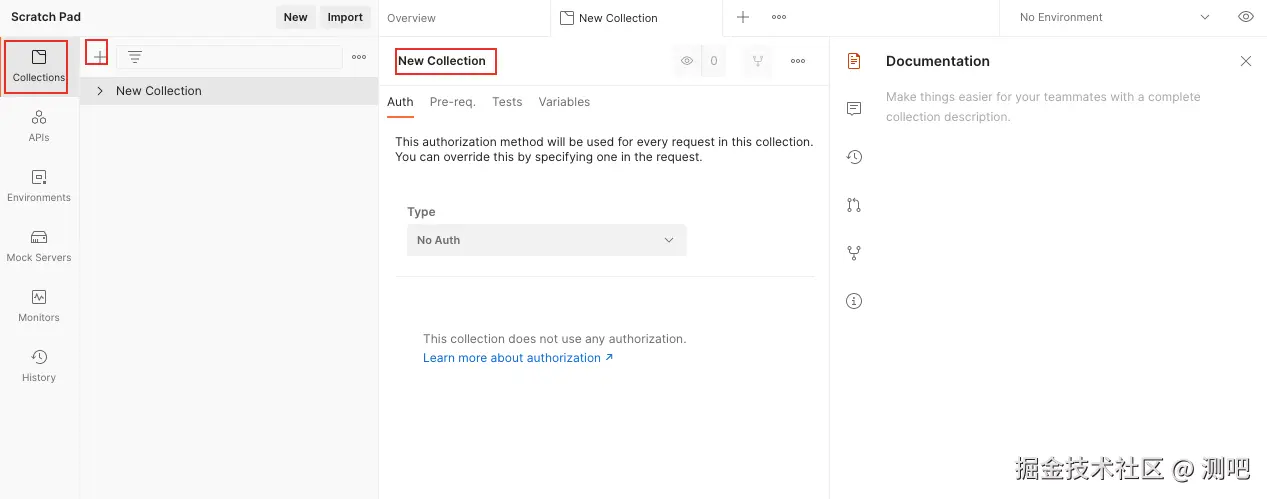Open Monitors sidebar section
This screenshot has height=499, width=1267.
(x=38, y=306)
